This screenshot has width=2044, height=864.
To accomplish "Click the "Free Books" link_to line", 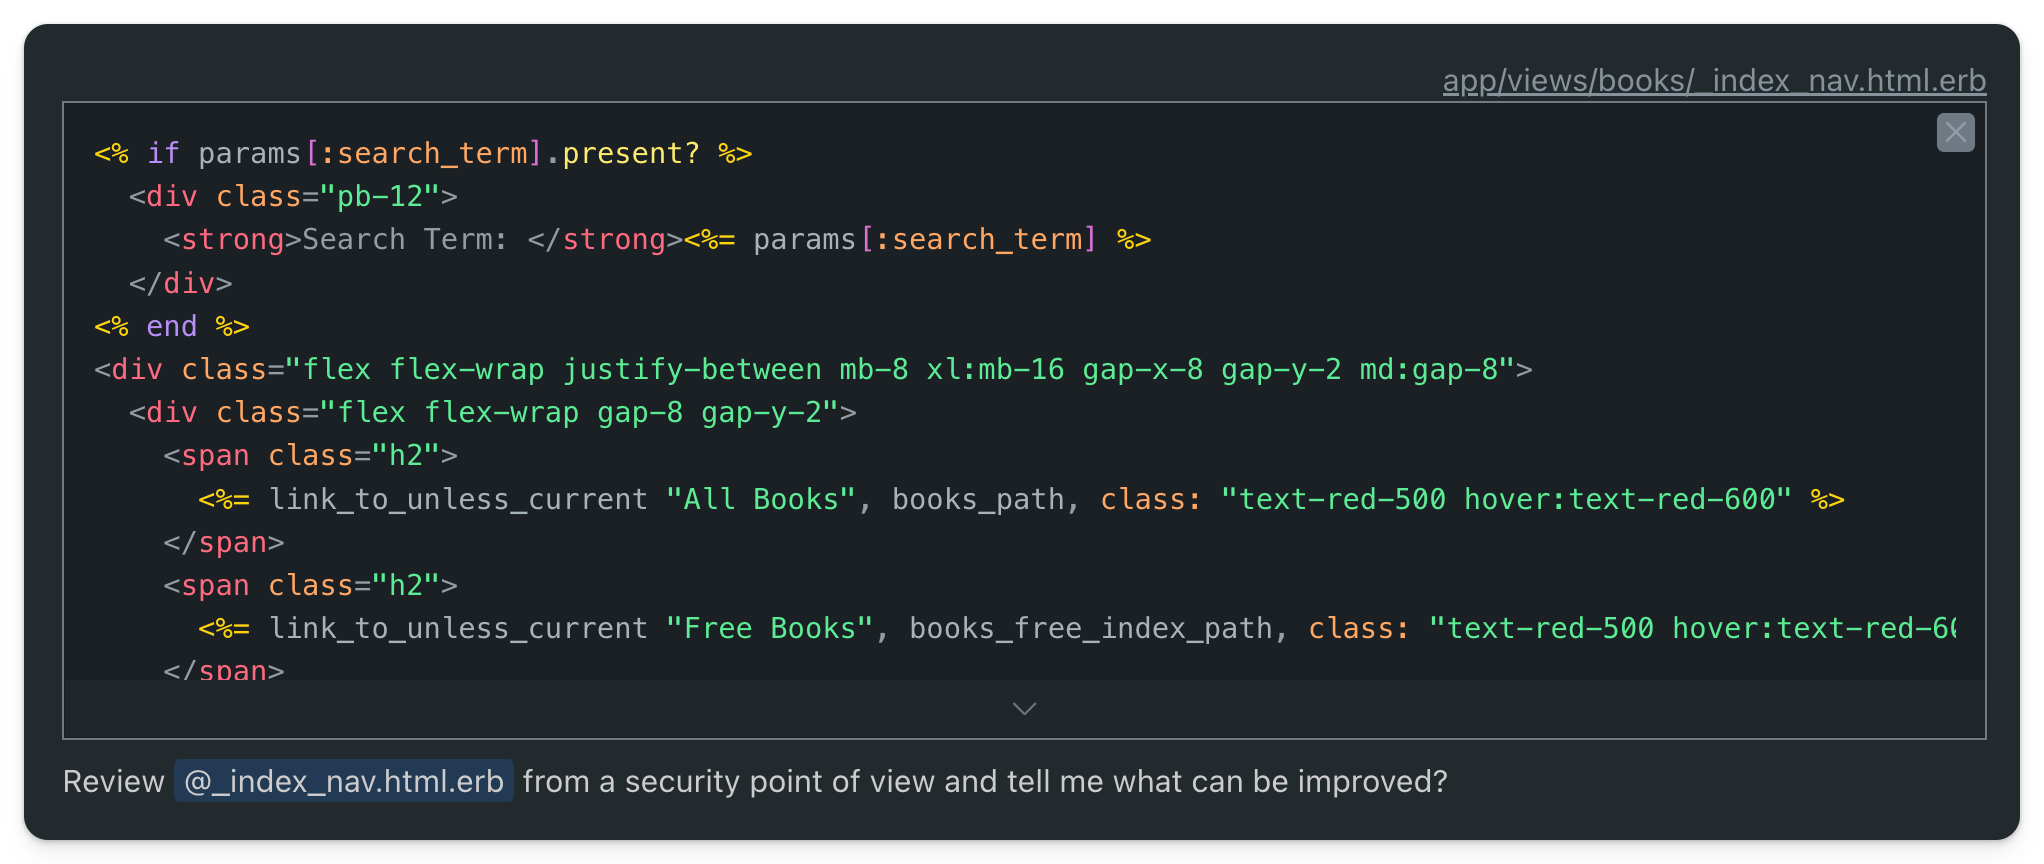I will (x=1077, y=628).
